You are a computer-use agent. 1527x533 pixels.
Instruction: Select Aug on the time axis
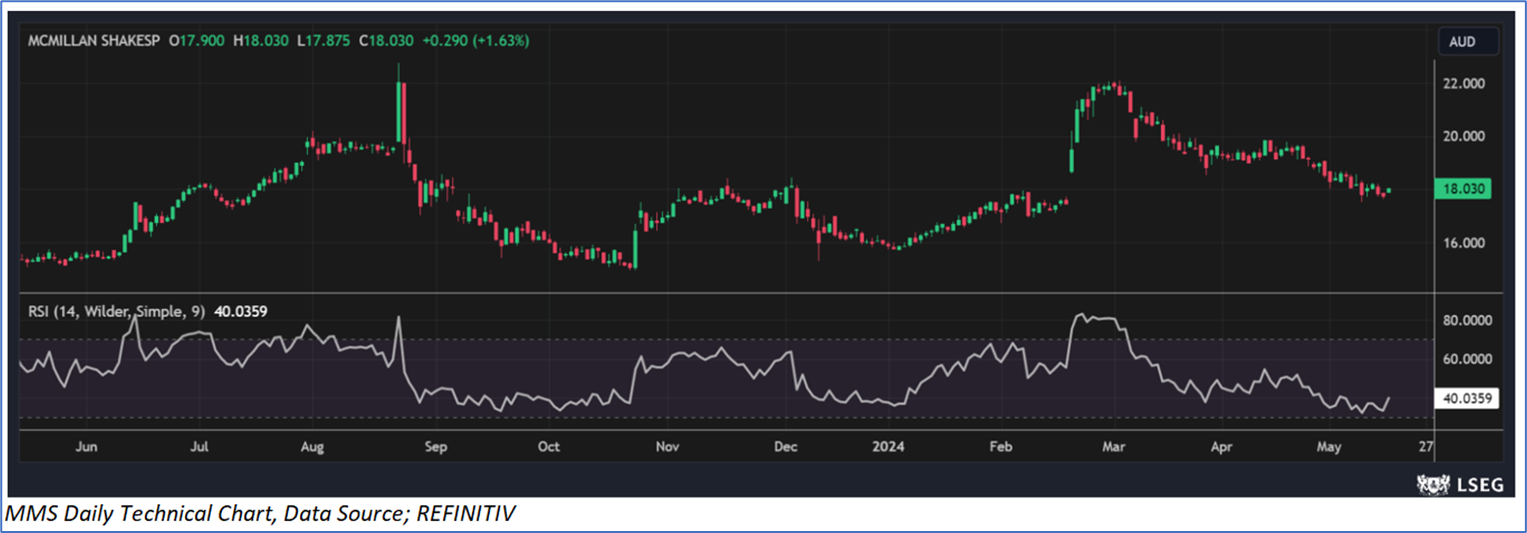coord(314,447)
